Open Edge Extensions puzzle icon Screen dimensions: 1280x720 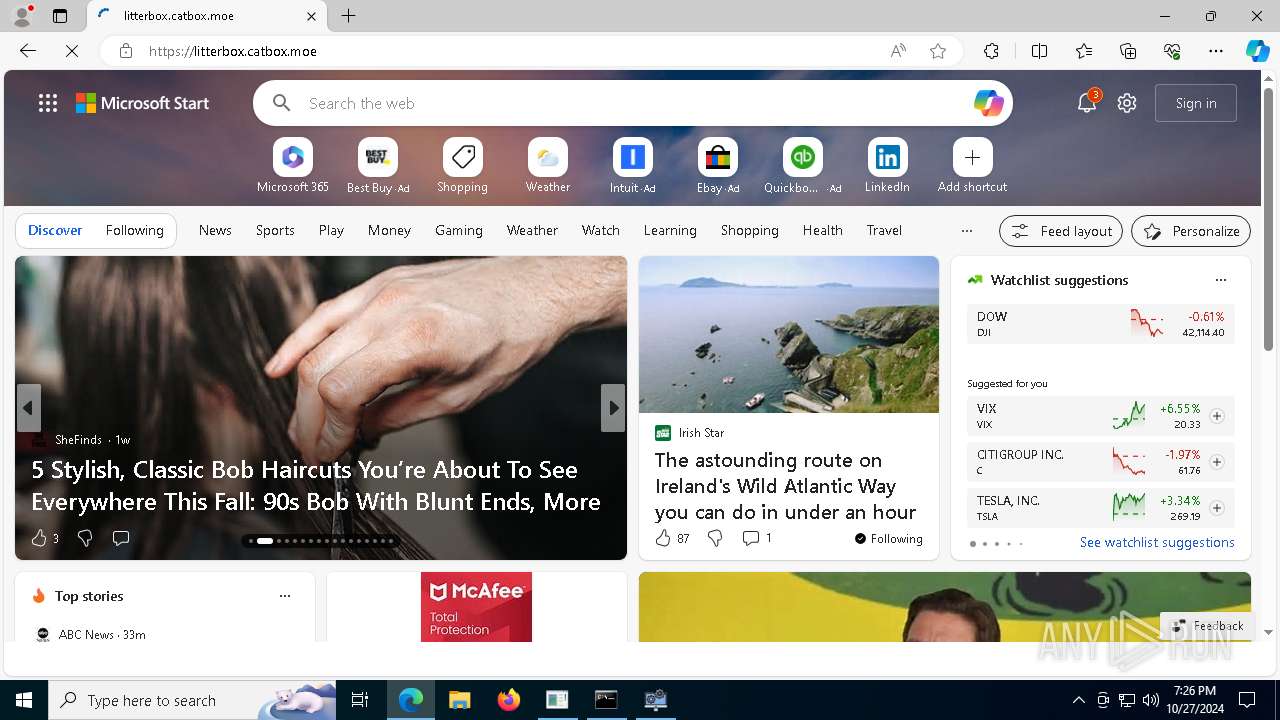pos(991,51)
